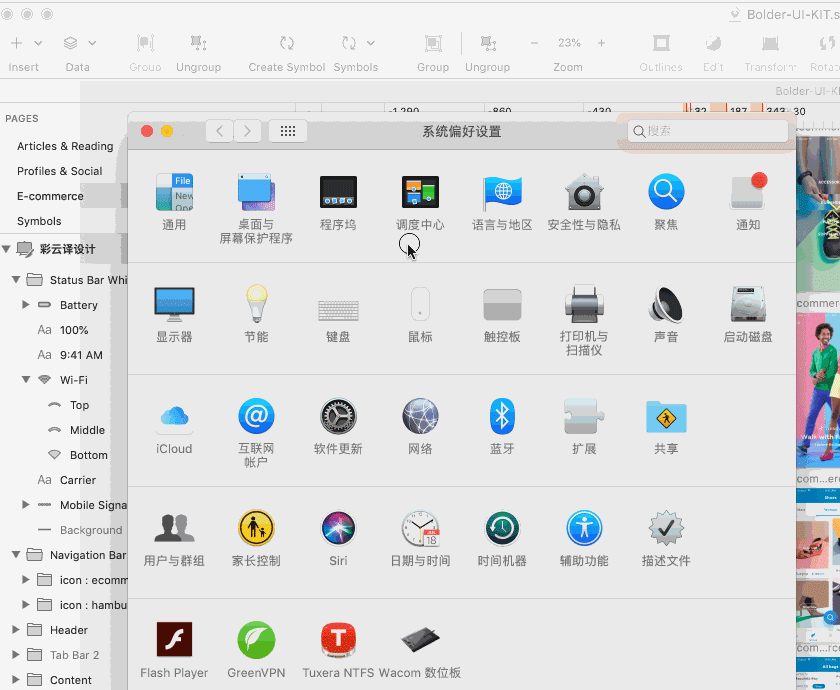Open the 程序坞 (Dock) preferences icon

(338, 192)
